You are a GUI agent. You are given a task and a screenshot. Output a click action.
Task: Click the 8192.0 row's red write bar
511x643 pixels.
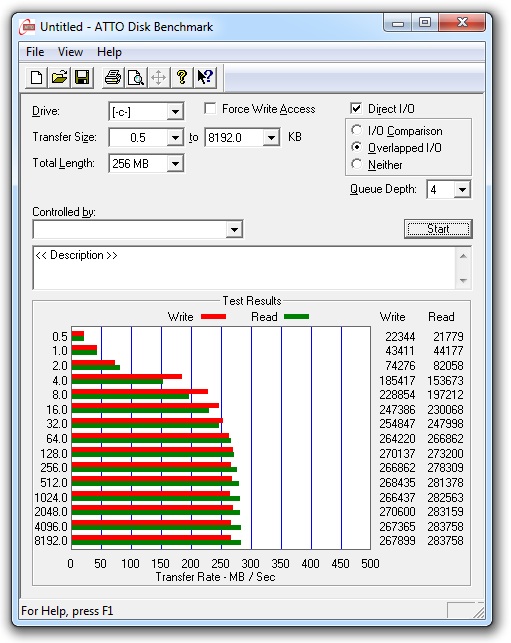[x=151, y=538]
